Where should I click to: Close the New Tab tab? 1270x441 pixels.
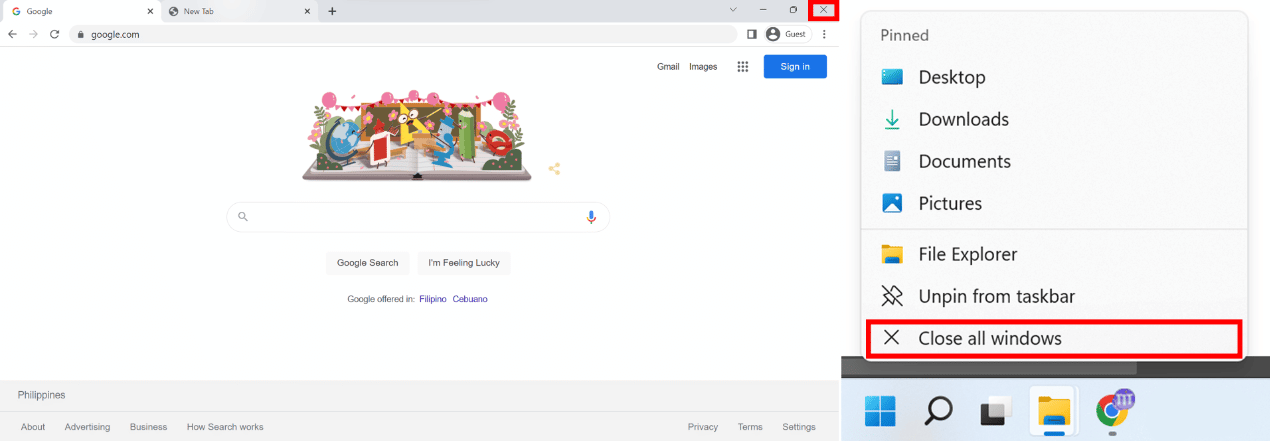[x=308, y=11]
